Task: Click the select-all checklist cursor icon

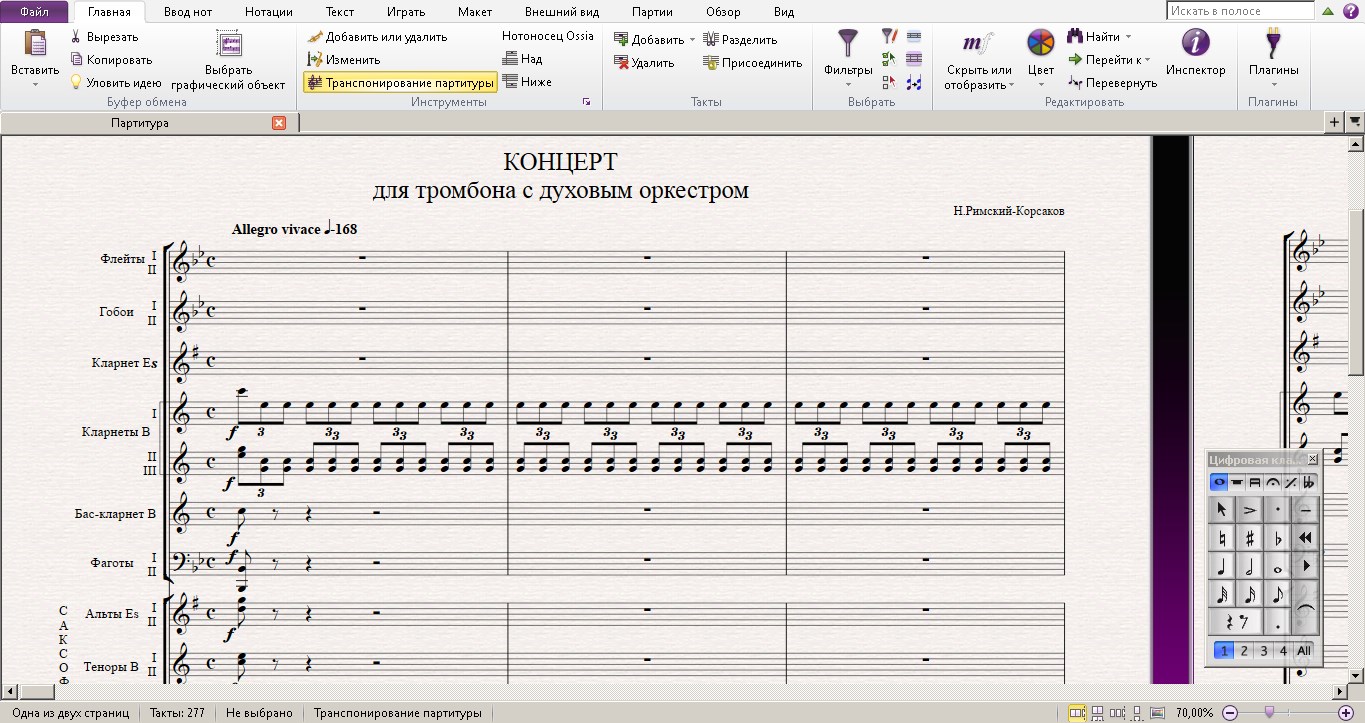Action: click(889, 60)
